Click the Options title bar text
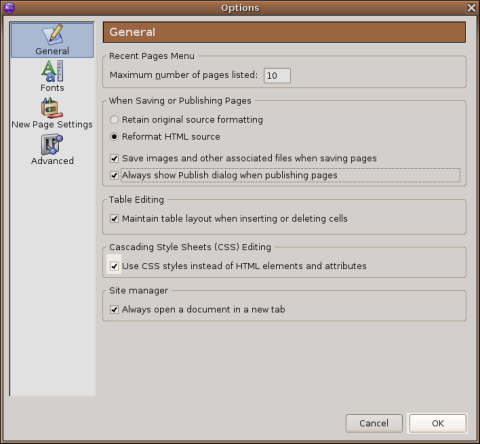 240,8
